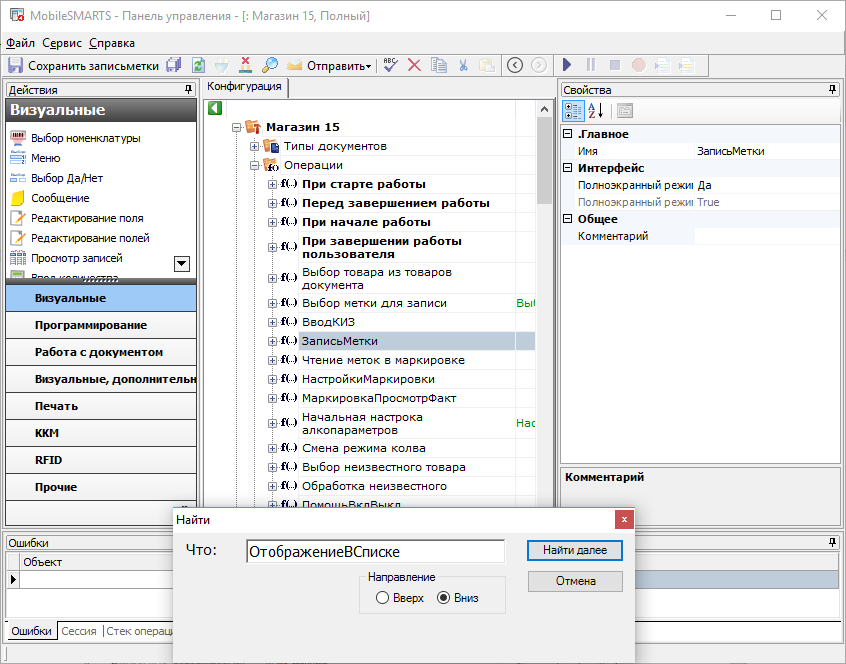Click the Найти далее button
The image size is (846, 664).
[575, 550]
